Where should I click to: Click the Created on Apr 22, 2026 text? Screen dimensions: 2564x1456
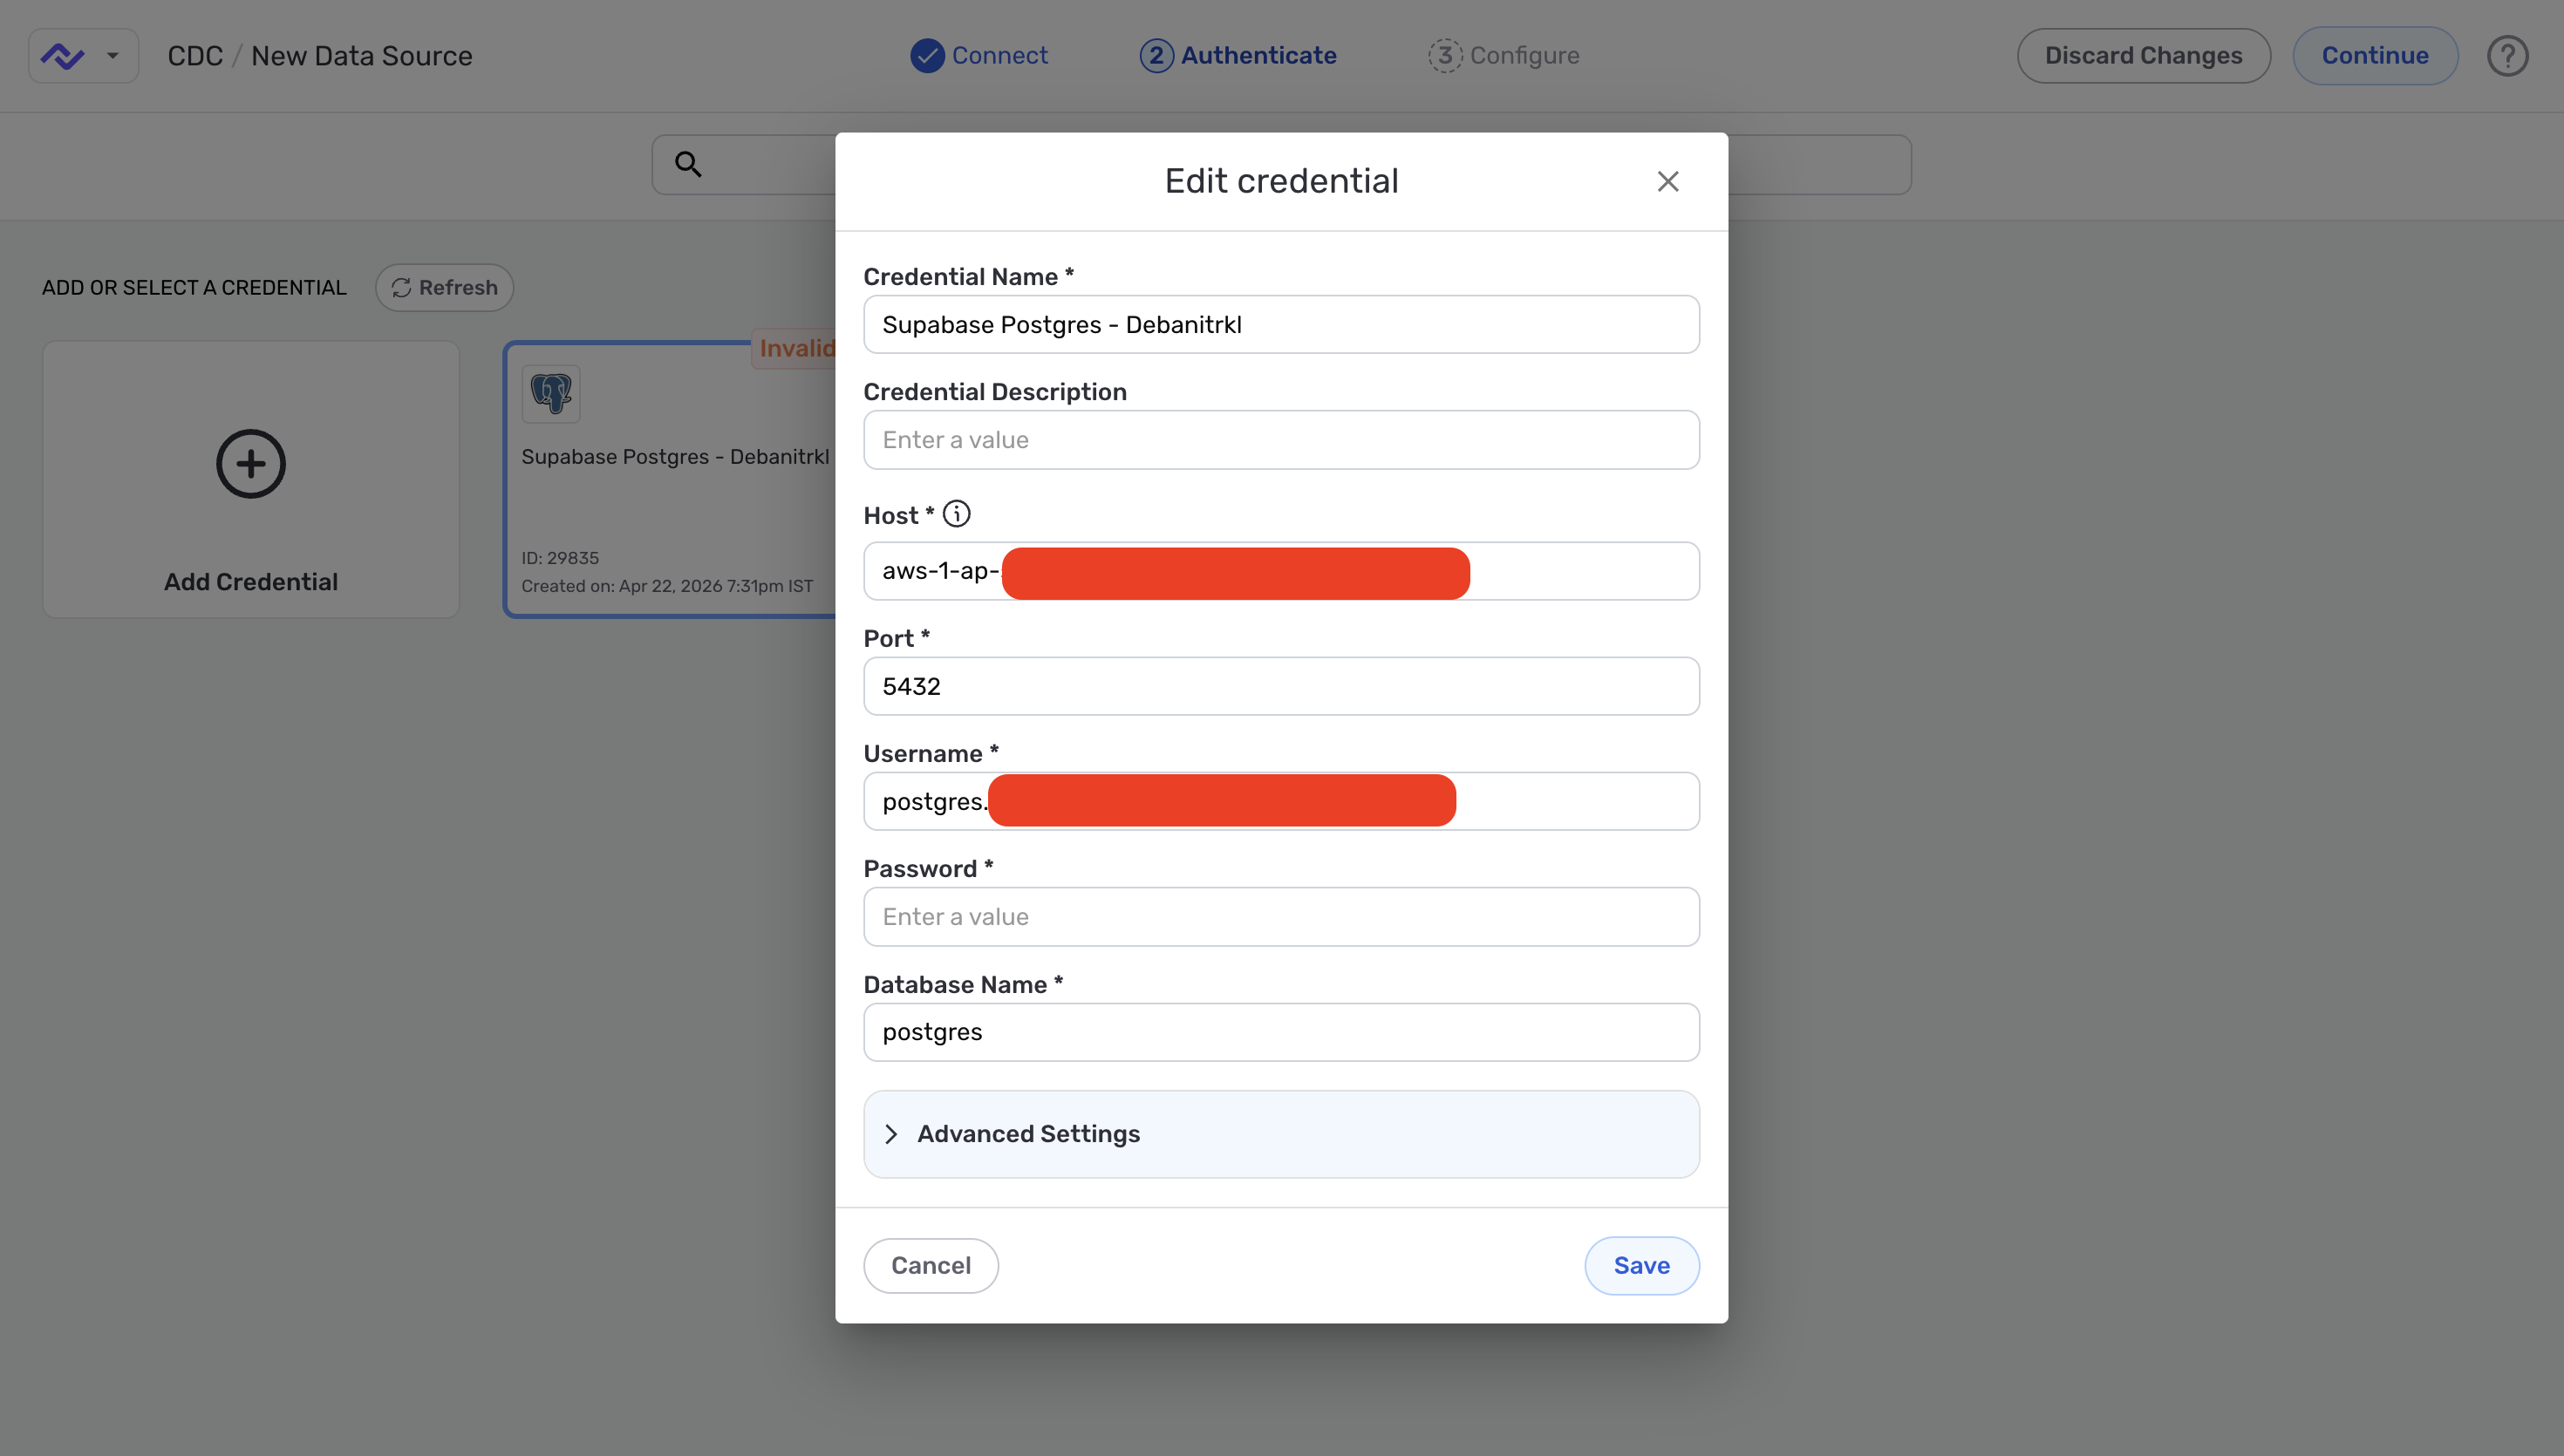click(667, 586)
